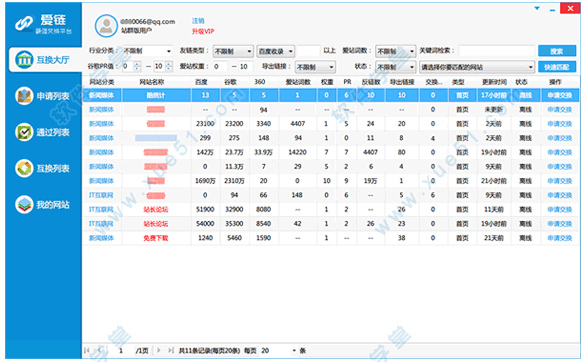
Task: Click the 爱站权重 maximum input field
Action: 245,67
